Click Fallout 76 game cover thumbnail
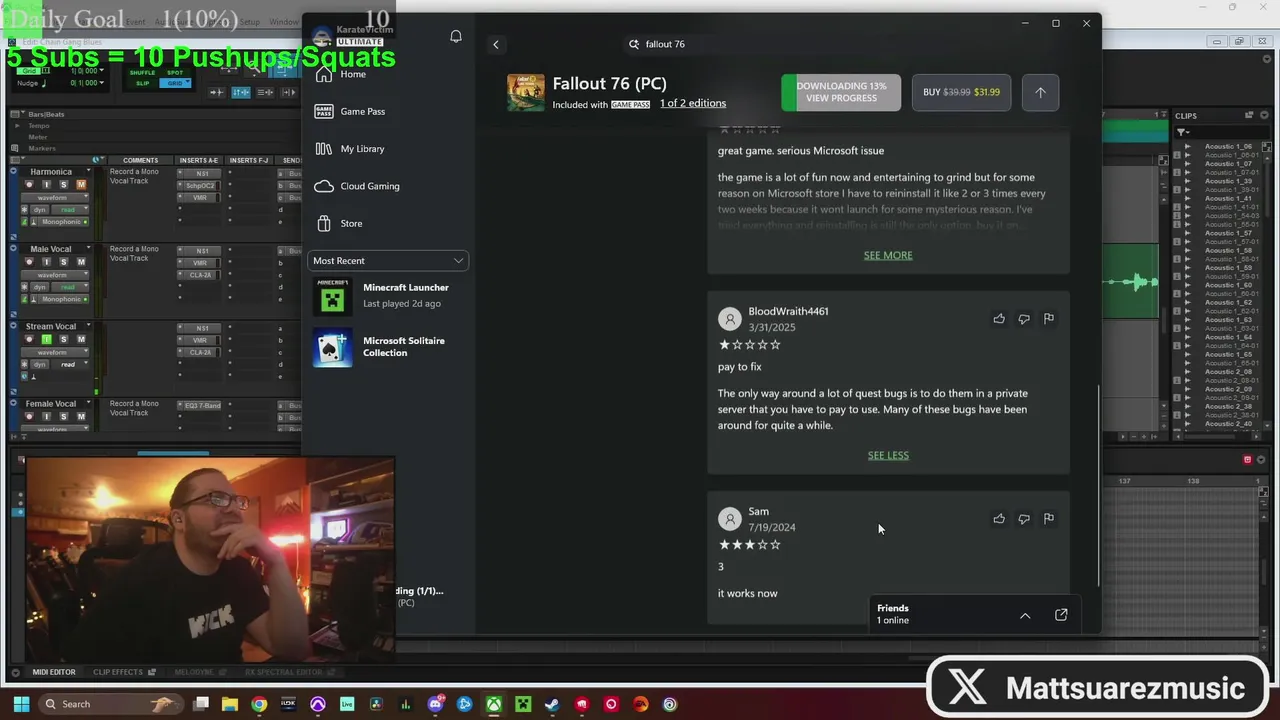Screen dimensions: 1280x720 click(x=526, y=92)
